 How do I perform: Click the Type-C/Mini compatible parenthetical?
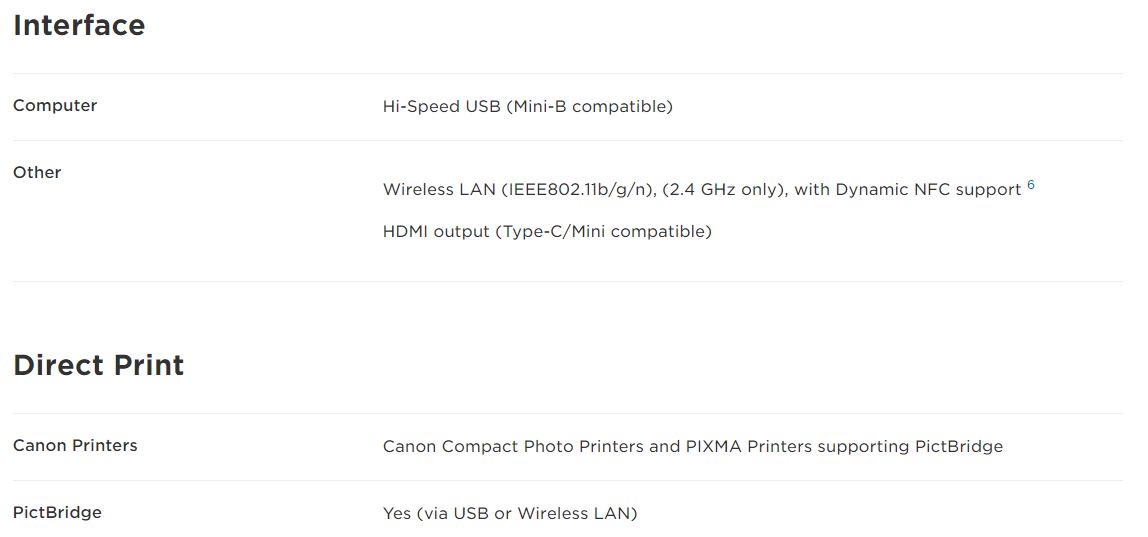(x=603, y=232)
